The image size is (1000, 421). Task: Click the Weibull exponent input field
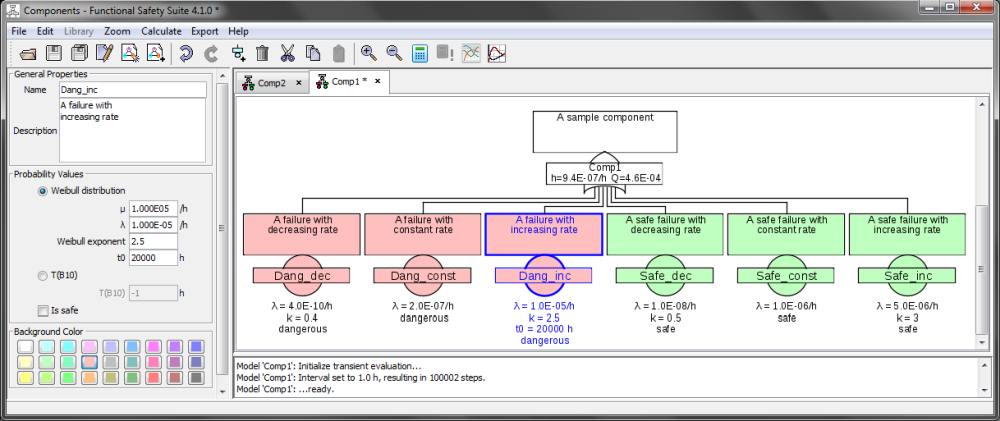tap(153, 241)
